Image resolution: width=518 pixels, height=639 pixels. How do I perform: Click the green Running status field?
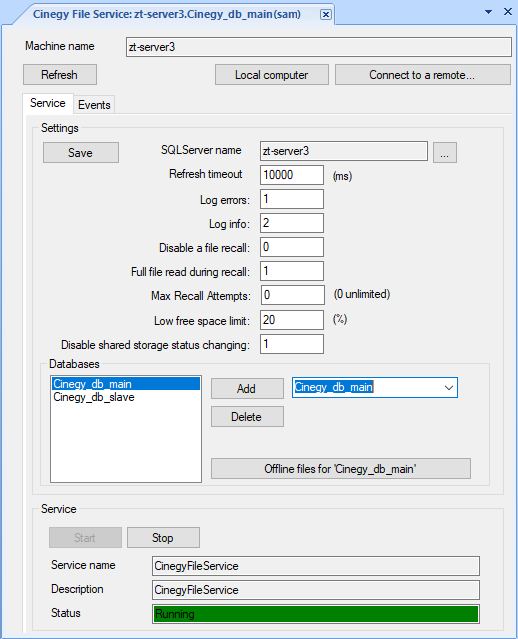click(x=316, y=614)
